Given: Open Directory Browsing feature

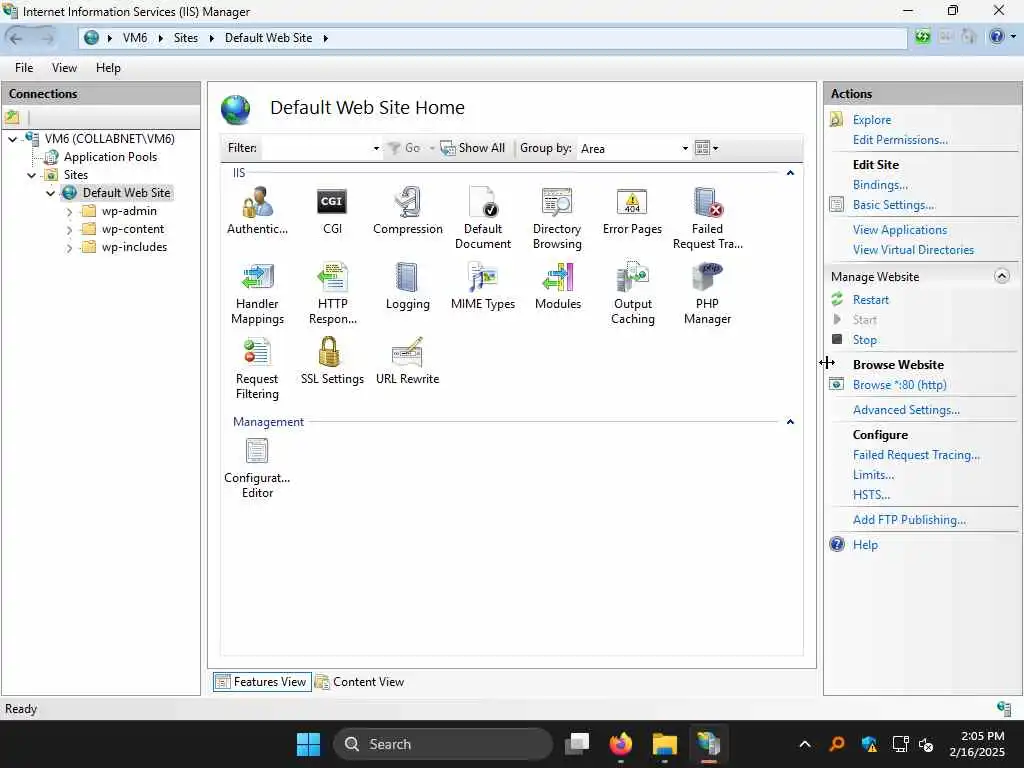Looking at the screenshot, I should coord(557,217).
